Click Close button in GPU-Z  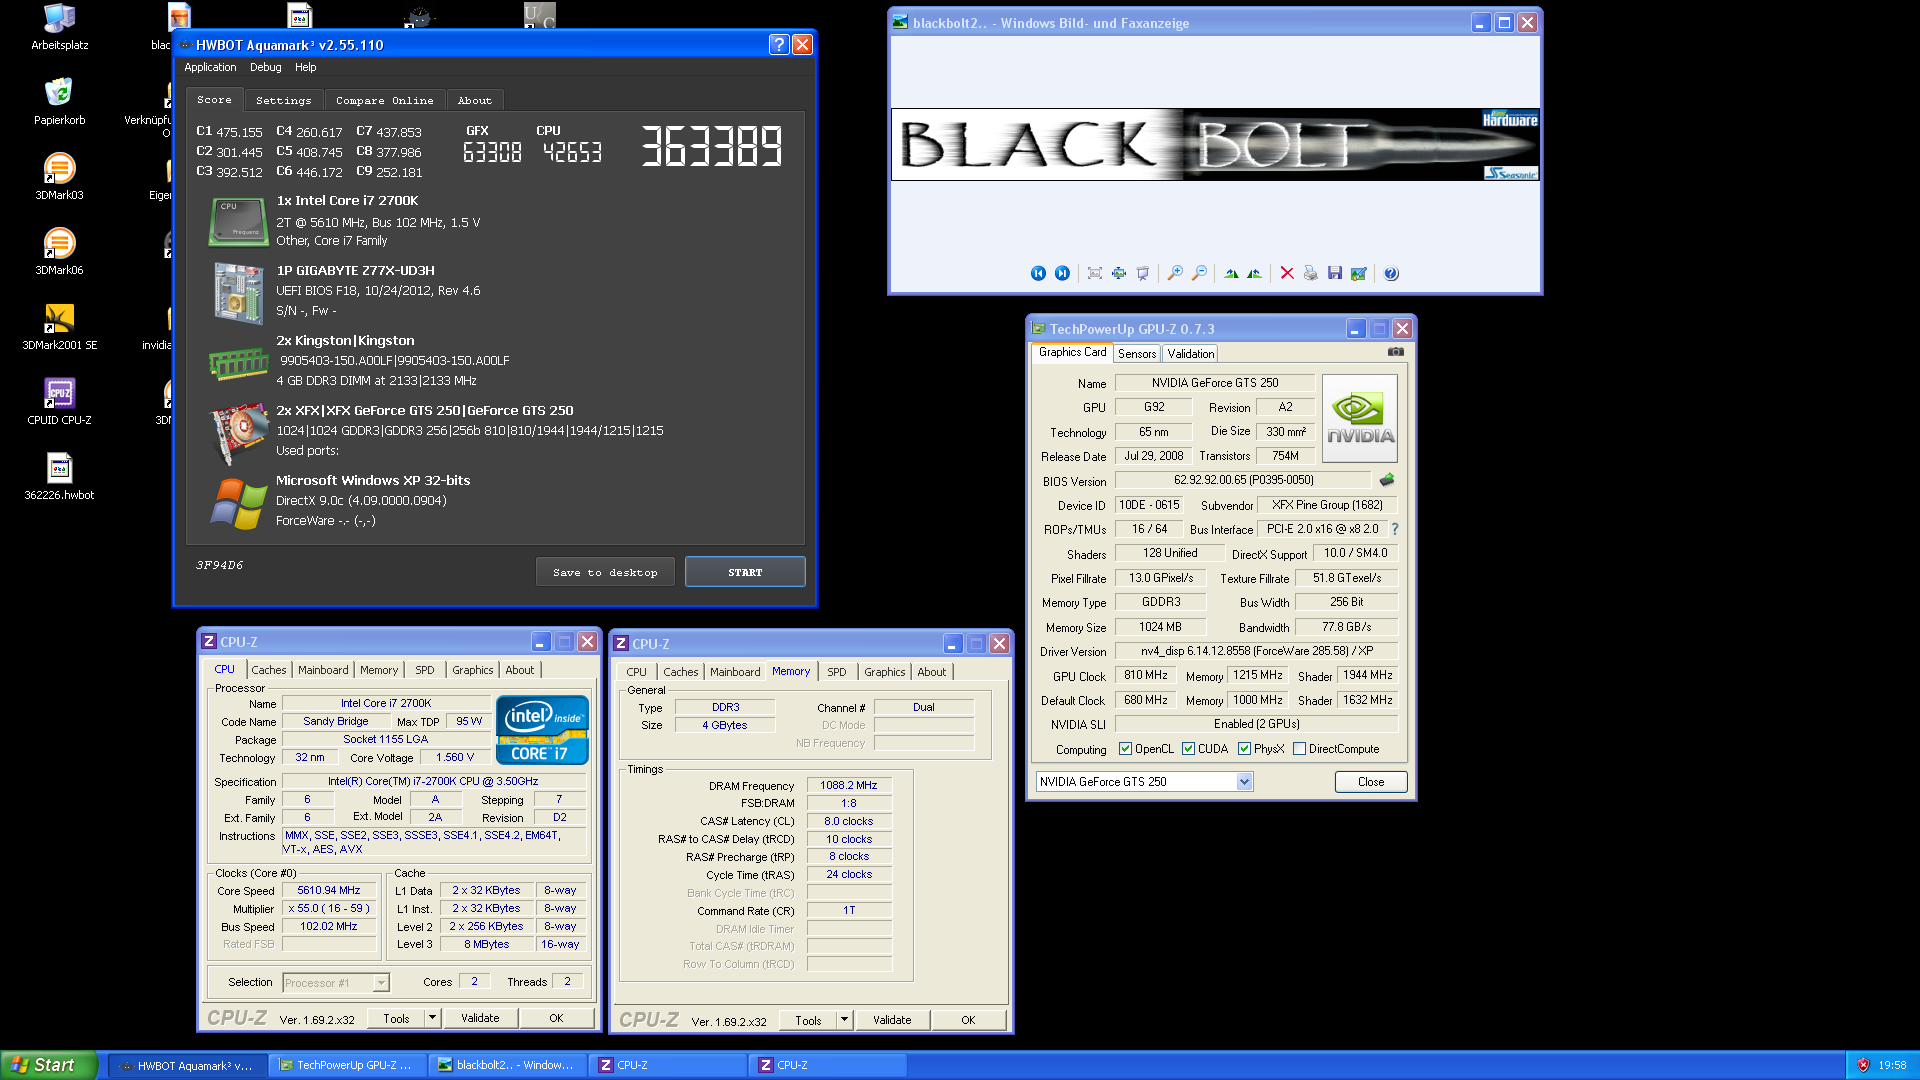tap(1371, 782)
